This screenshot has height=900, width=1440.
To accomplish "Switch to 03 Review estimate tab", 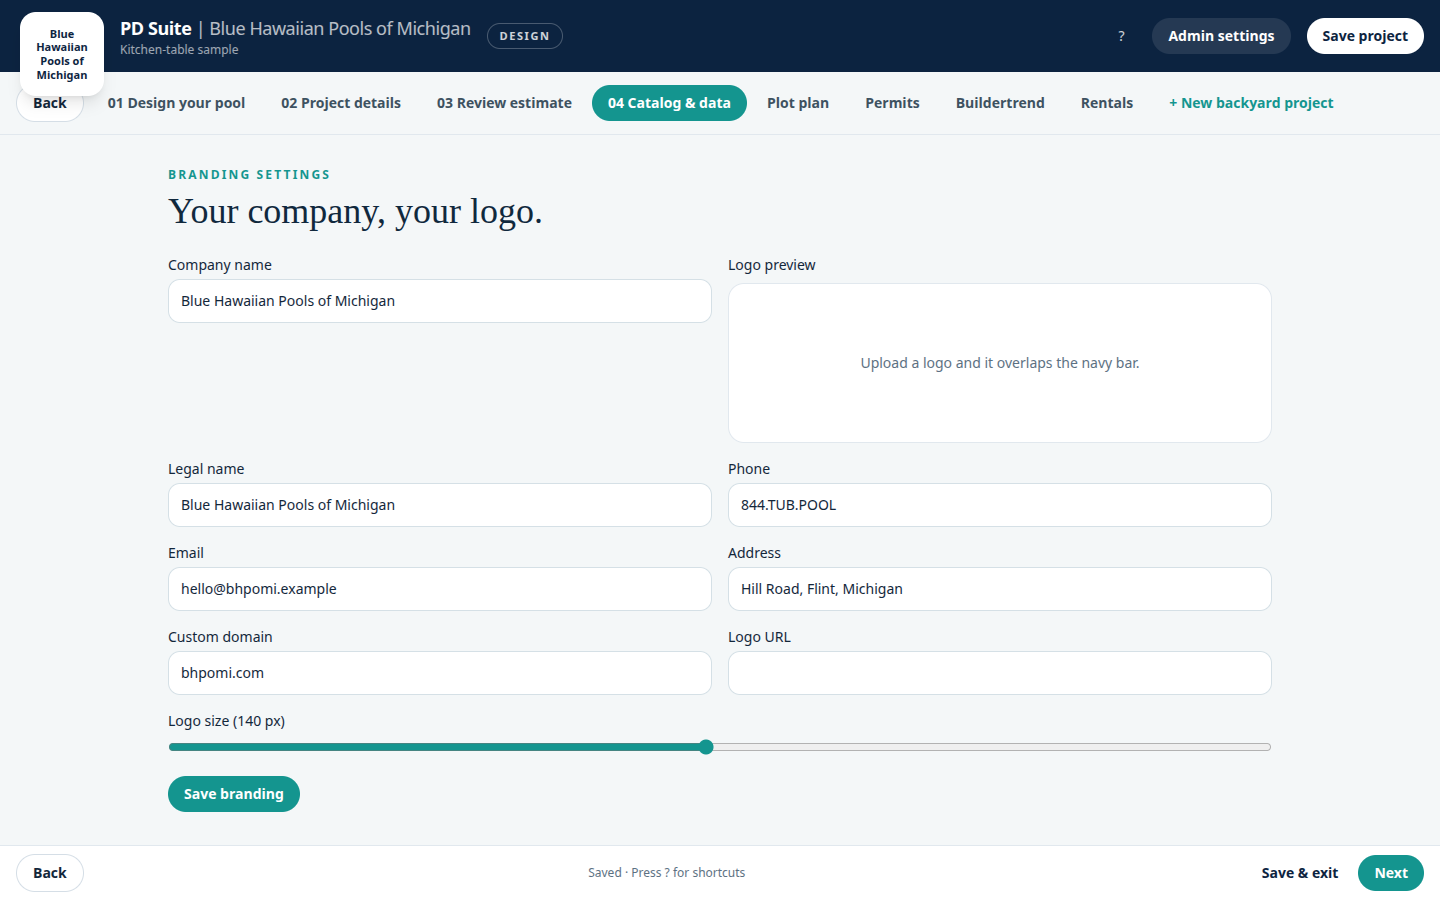I will click(504, 103).
